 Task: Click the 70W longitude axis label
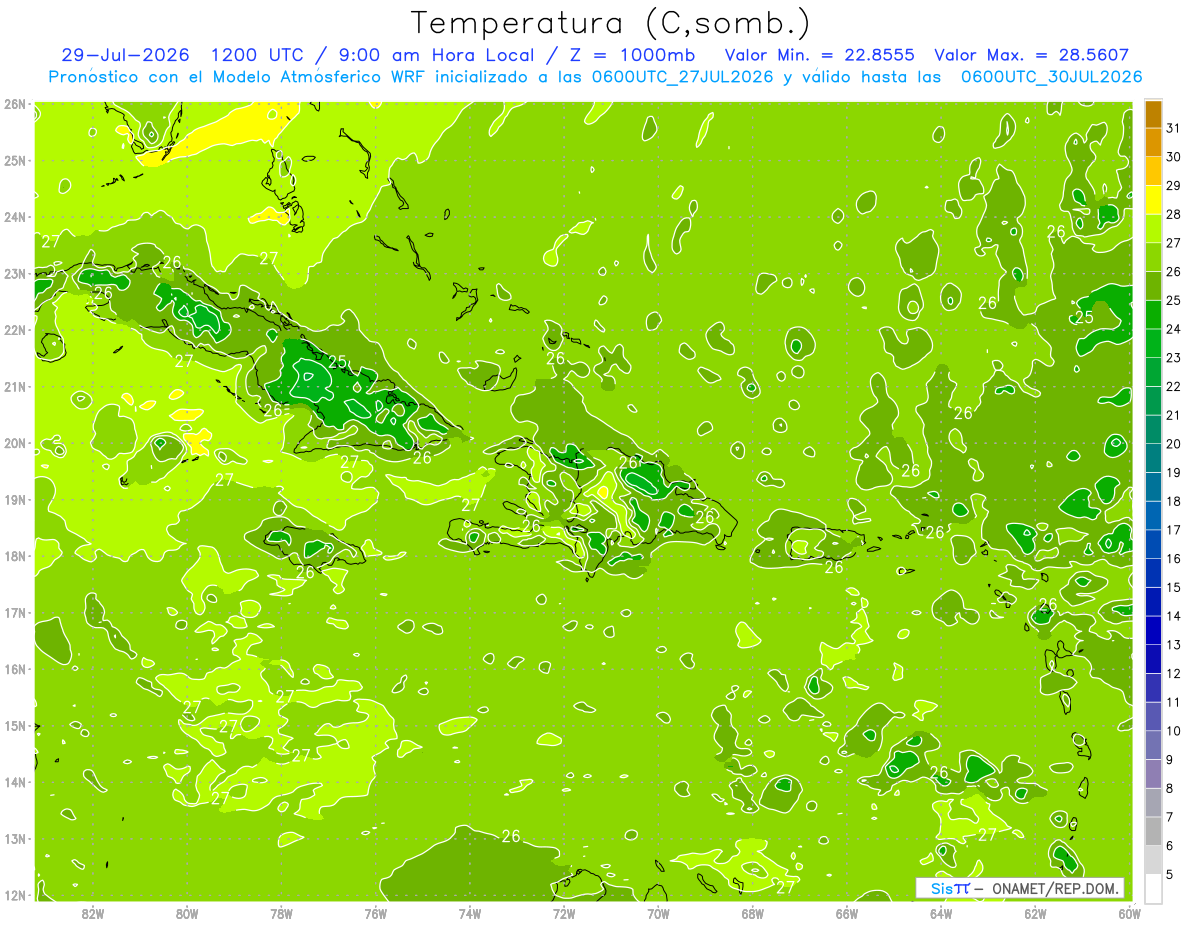click(658, 913)
